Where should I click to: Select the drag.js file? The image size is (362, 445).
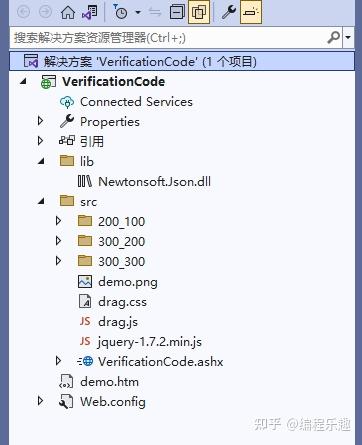[118, 322]
